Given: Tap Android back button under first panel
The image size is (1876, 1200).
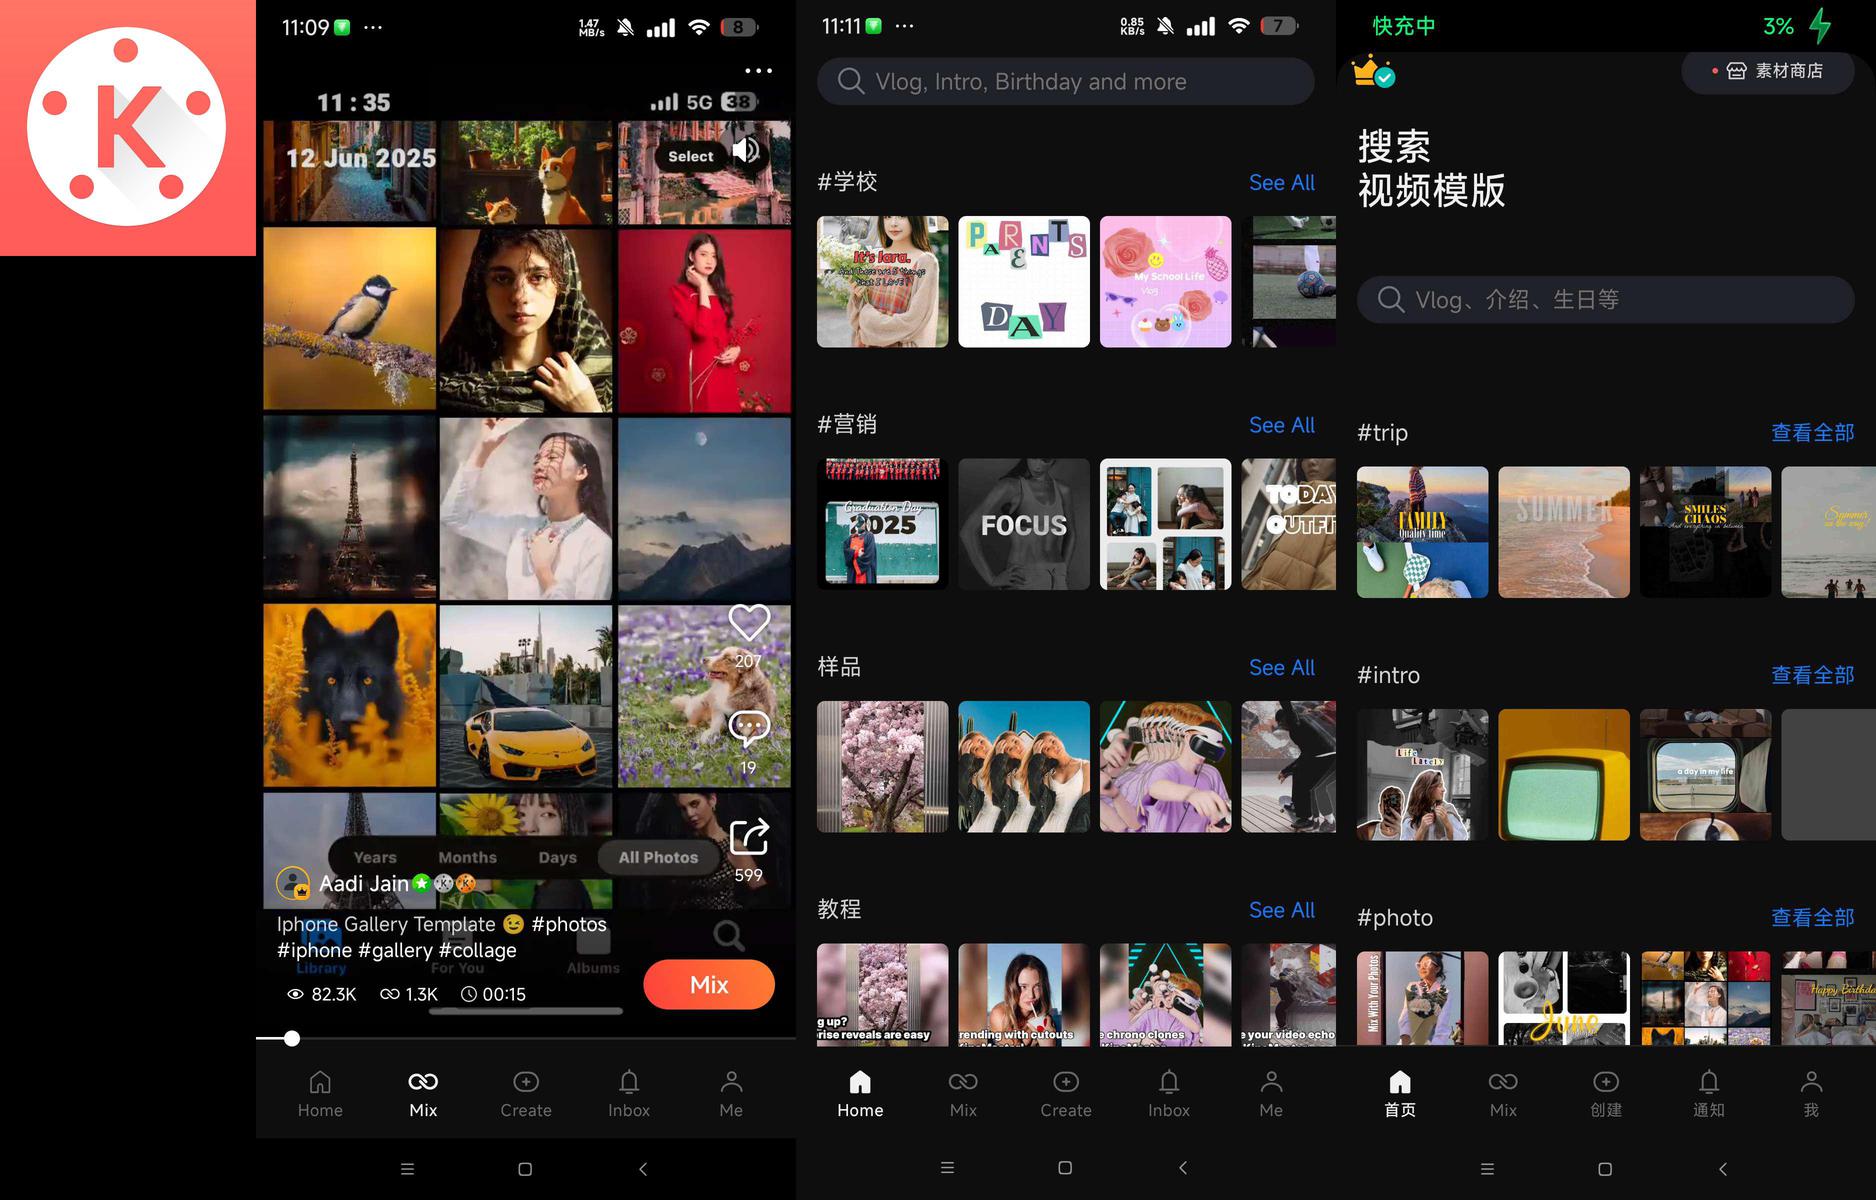Looking at the screenshot, I should coord(643,1169).
